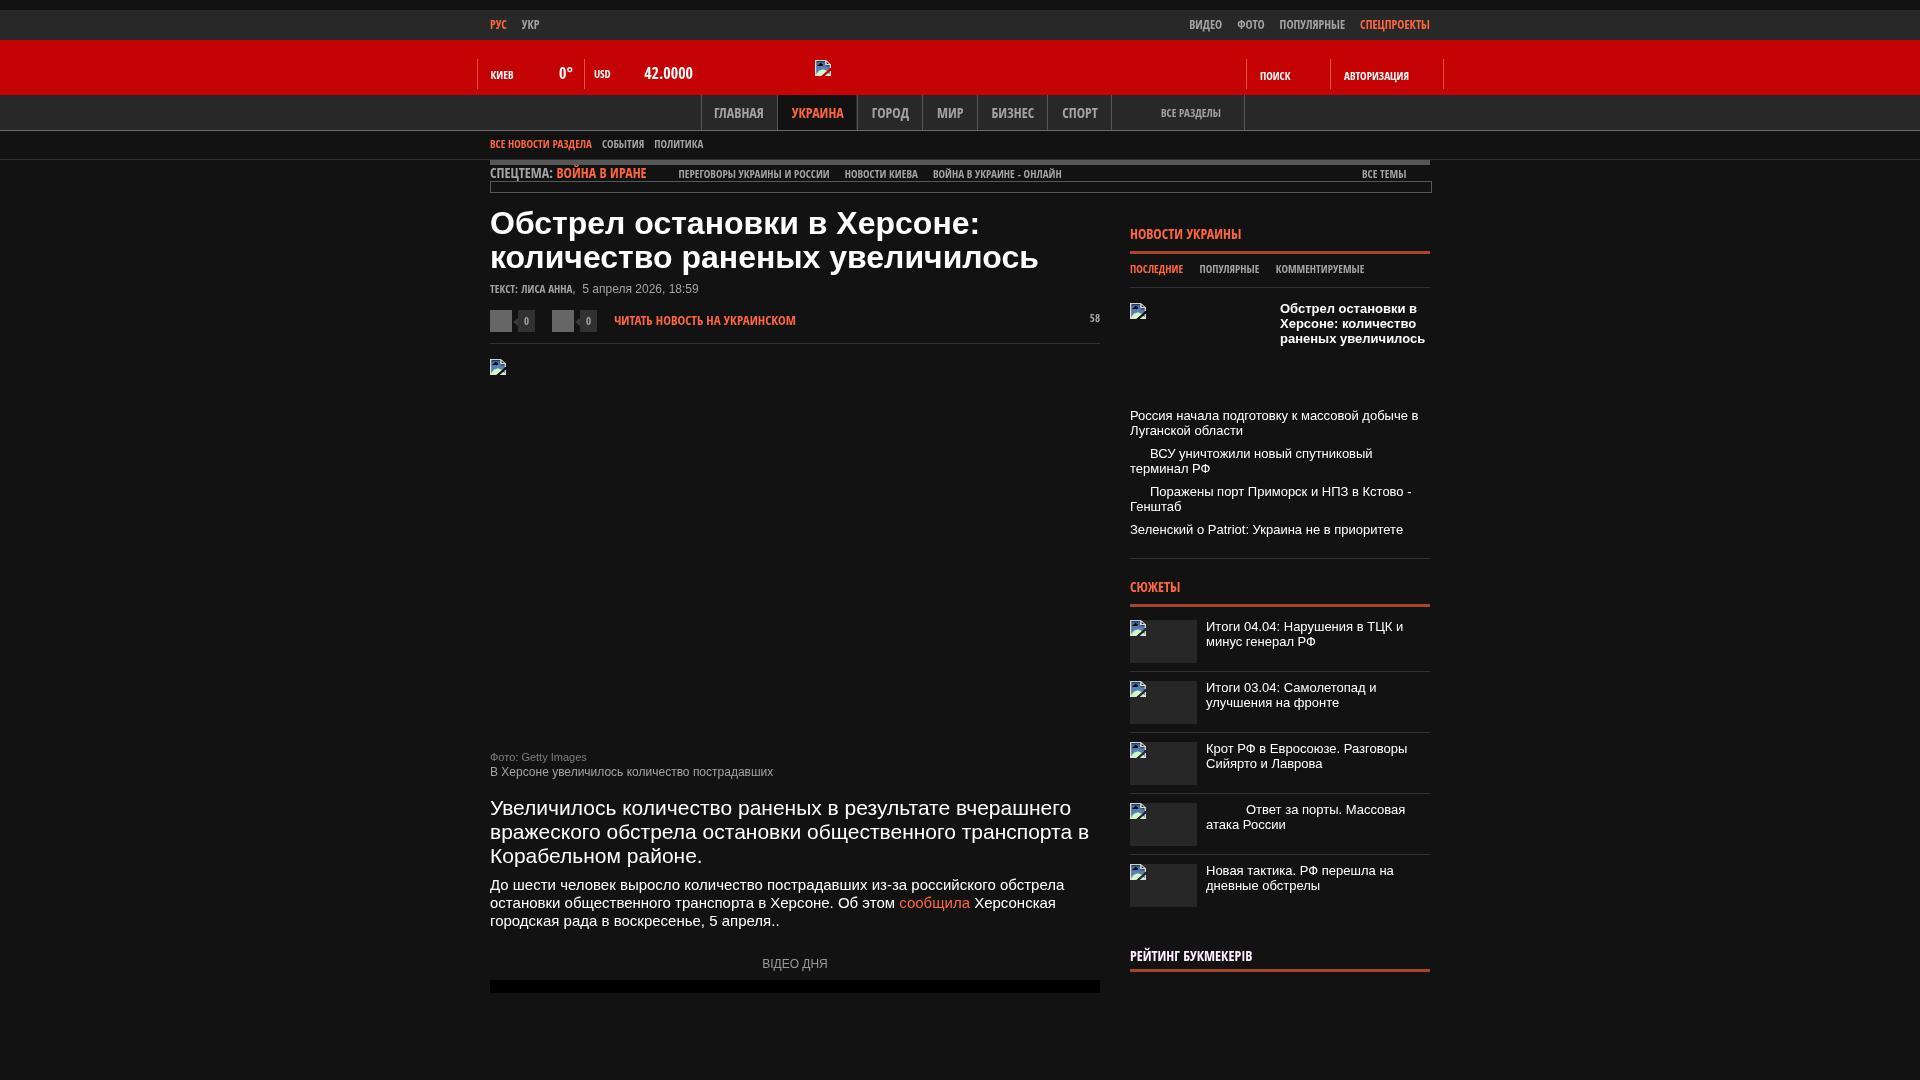1920x1080 pixels.
Task: Open the КИЕВ city weather selector
Action: click(502, 75)
